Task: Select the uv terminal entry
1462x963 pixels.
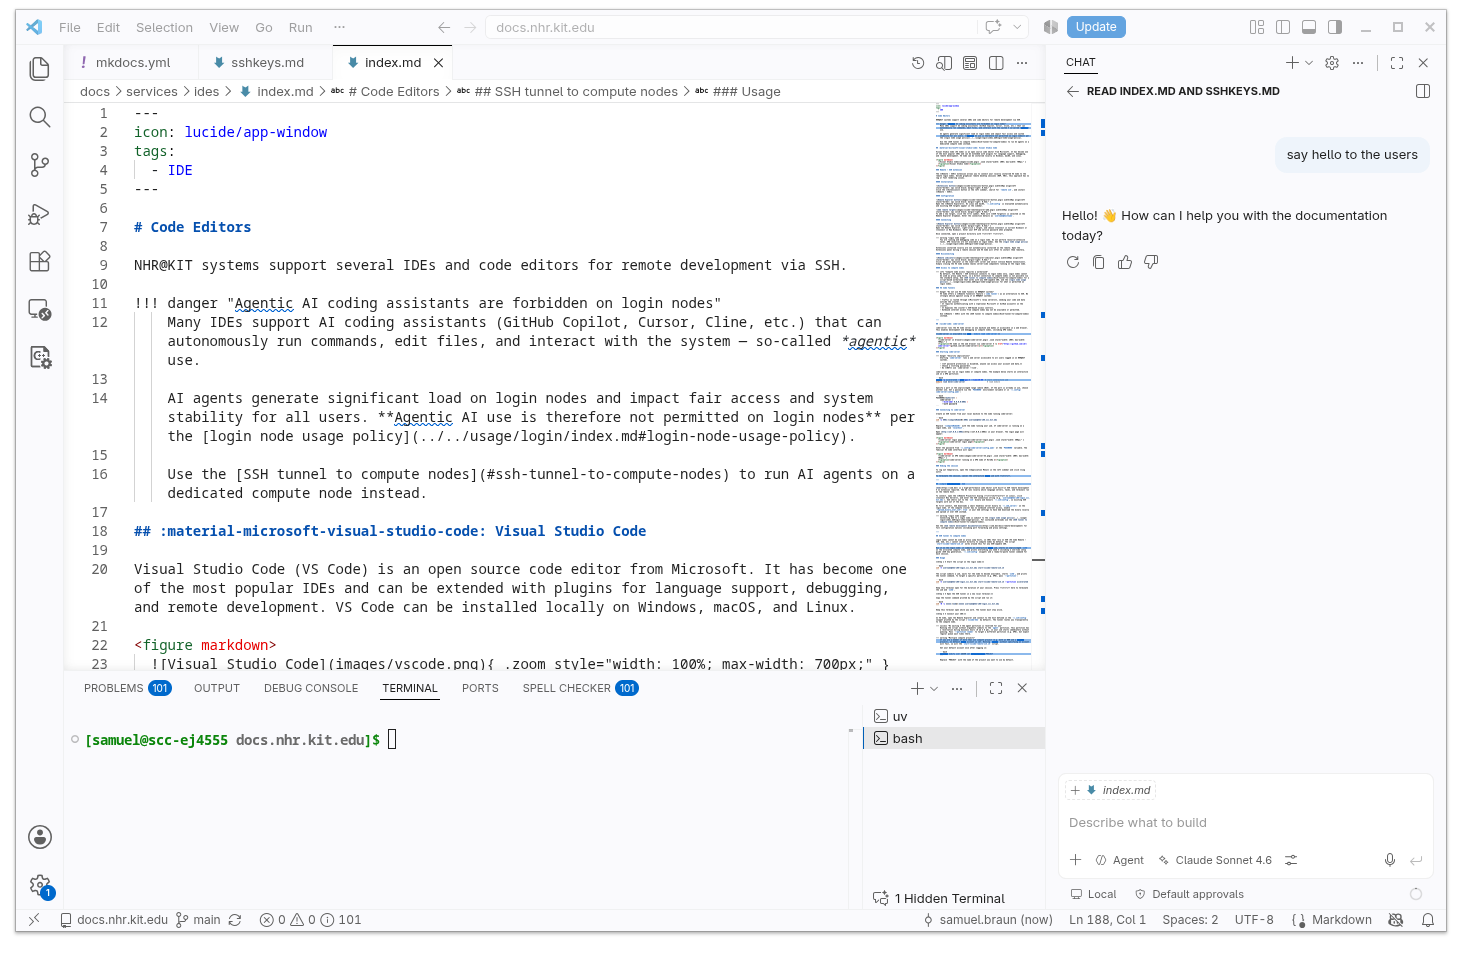Action: (953, 716)
